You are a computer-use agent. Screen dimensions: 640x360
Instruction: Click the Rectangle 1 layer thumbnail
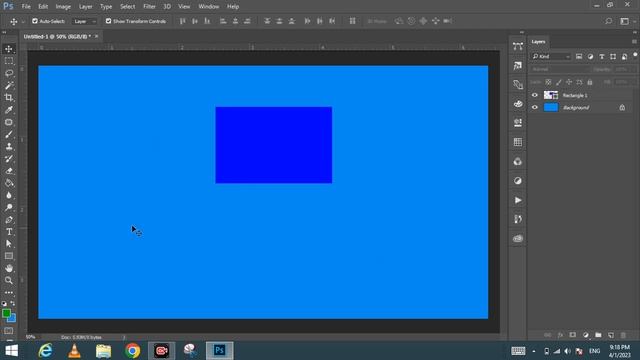click(551, 95)
